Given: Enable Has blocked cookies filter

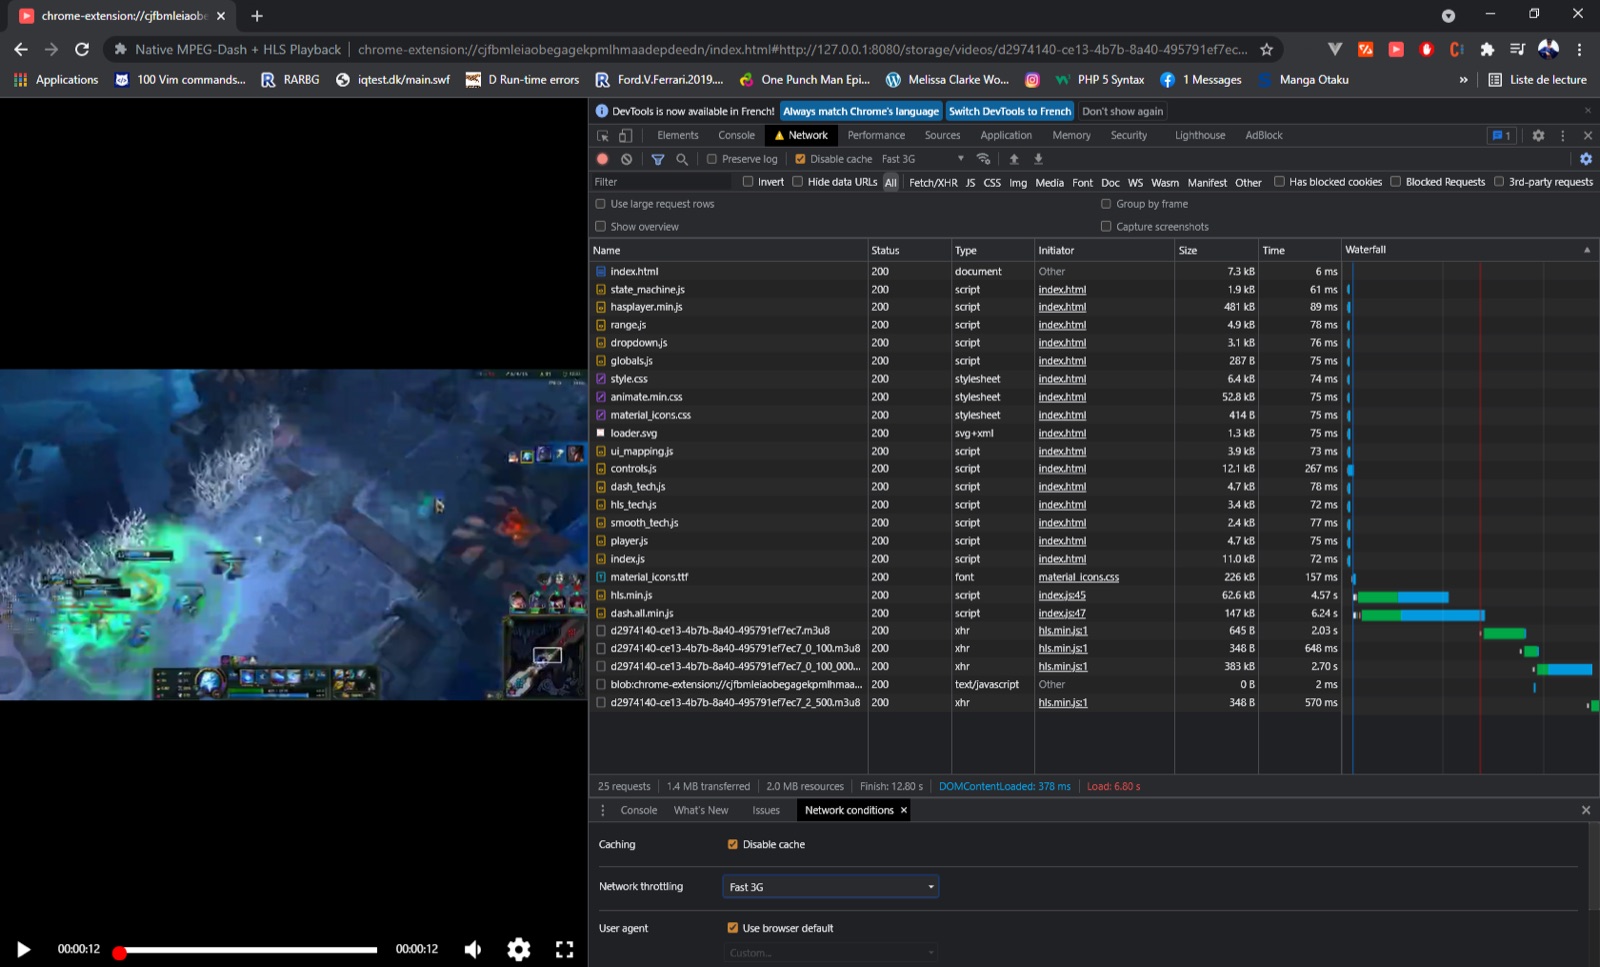Looking at the screenshot, I should click(1279, 182).
